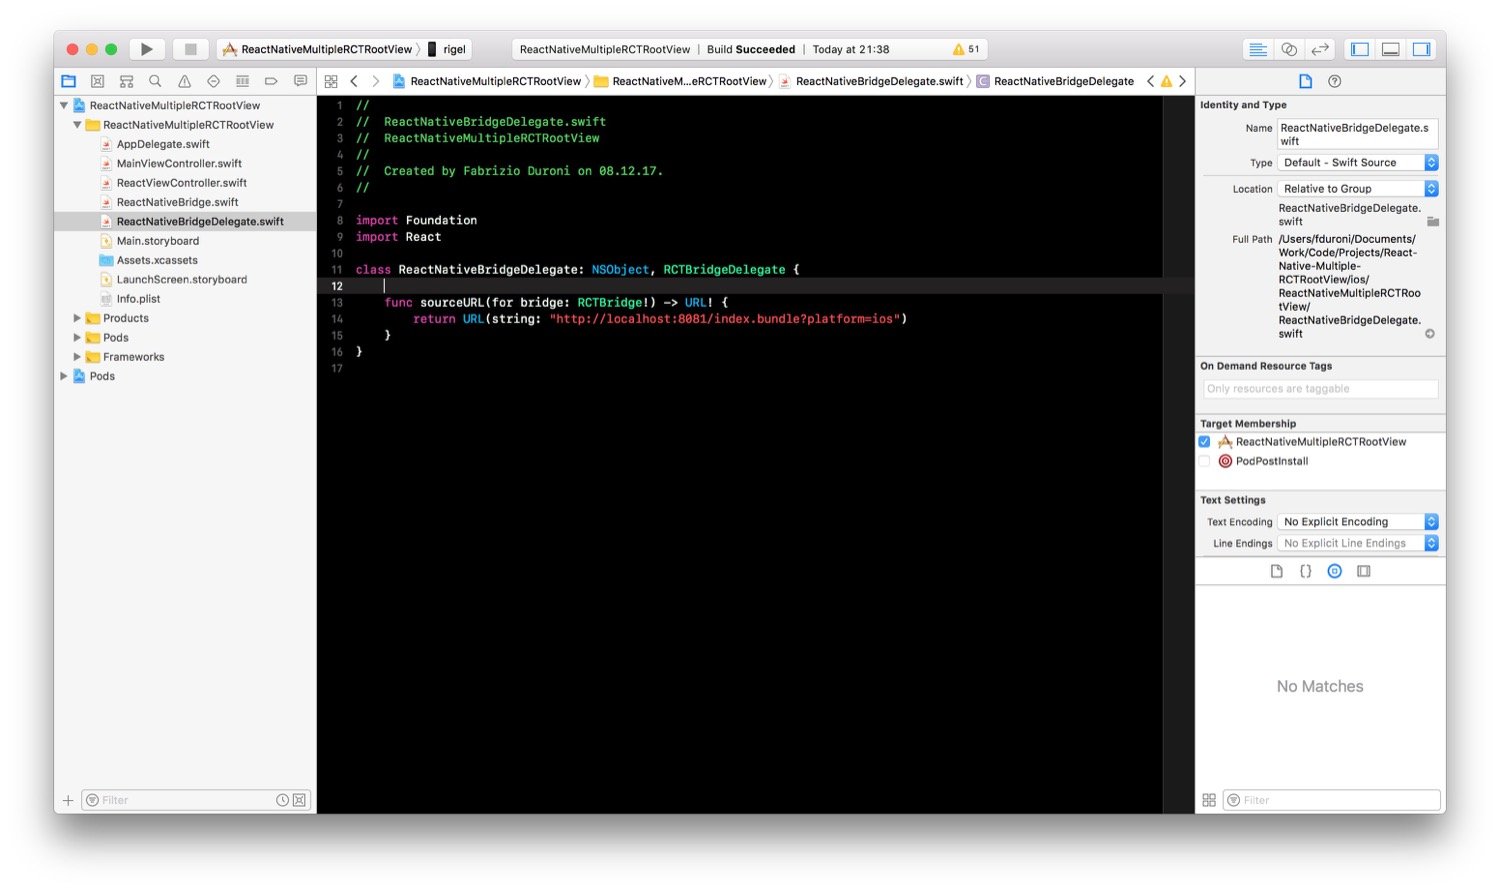Expand the Frameworks folder
This screenshot has height=891, width=1500.
tap(77, 357)
